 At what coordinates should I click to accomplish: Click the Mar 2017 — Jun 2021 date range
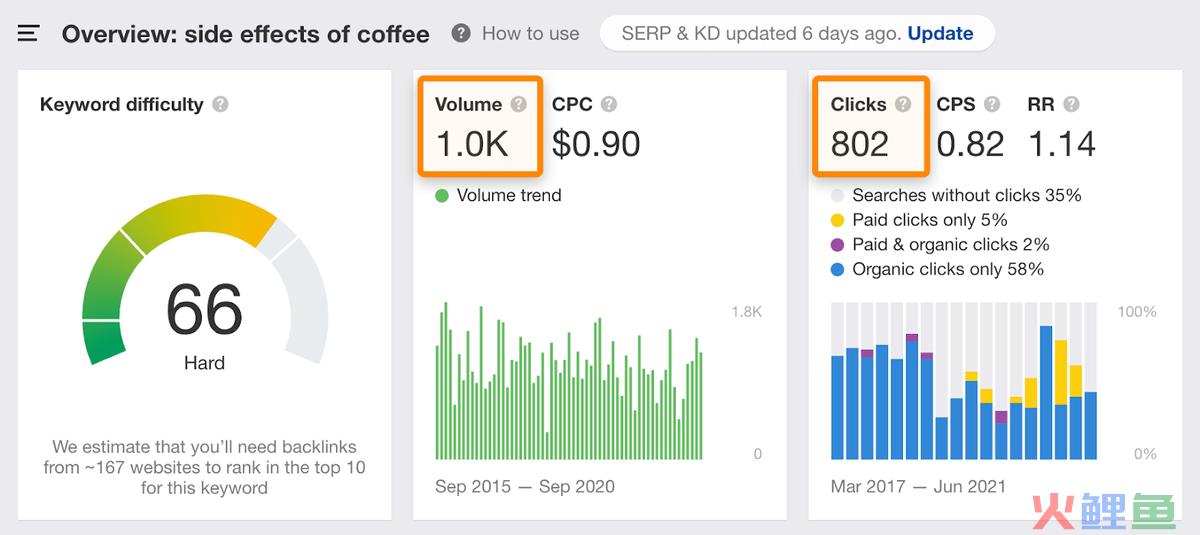[x=918, y=487]
